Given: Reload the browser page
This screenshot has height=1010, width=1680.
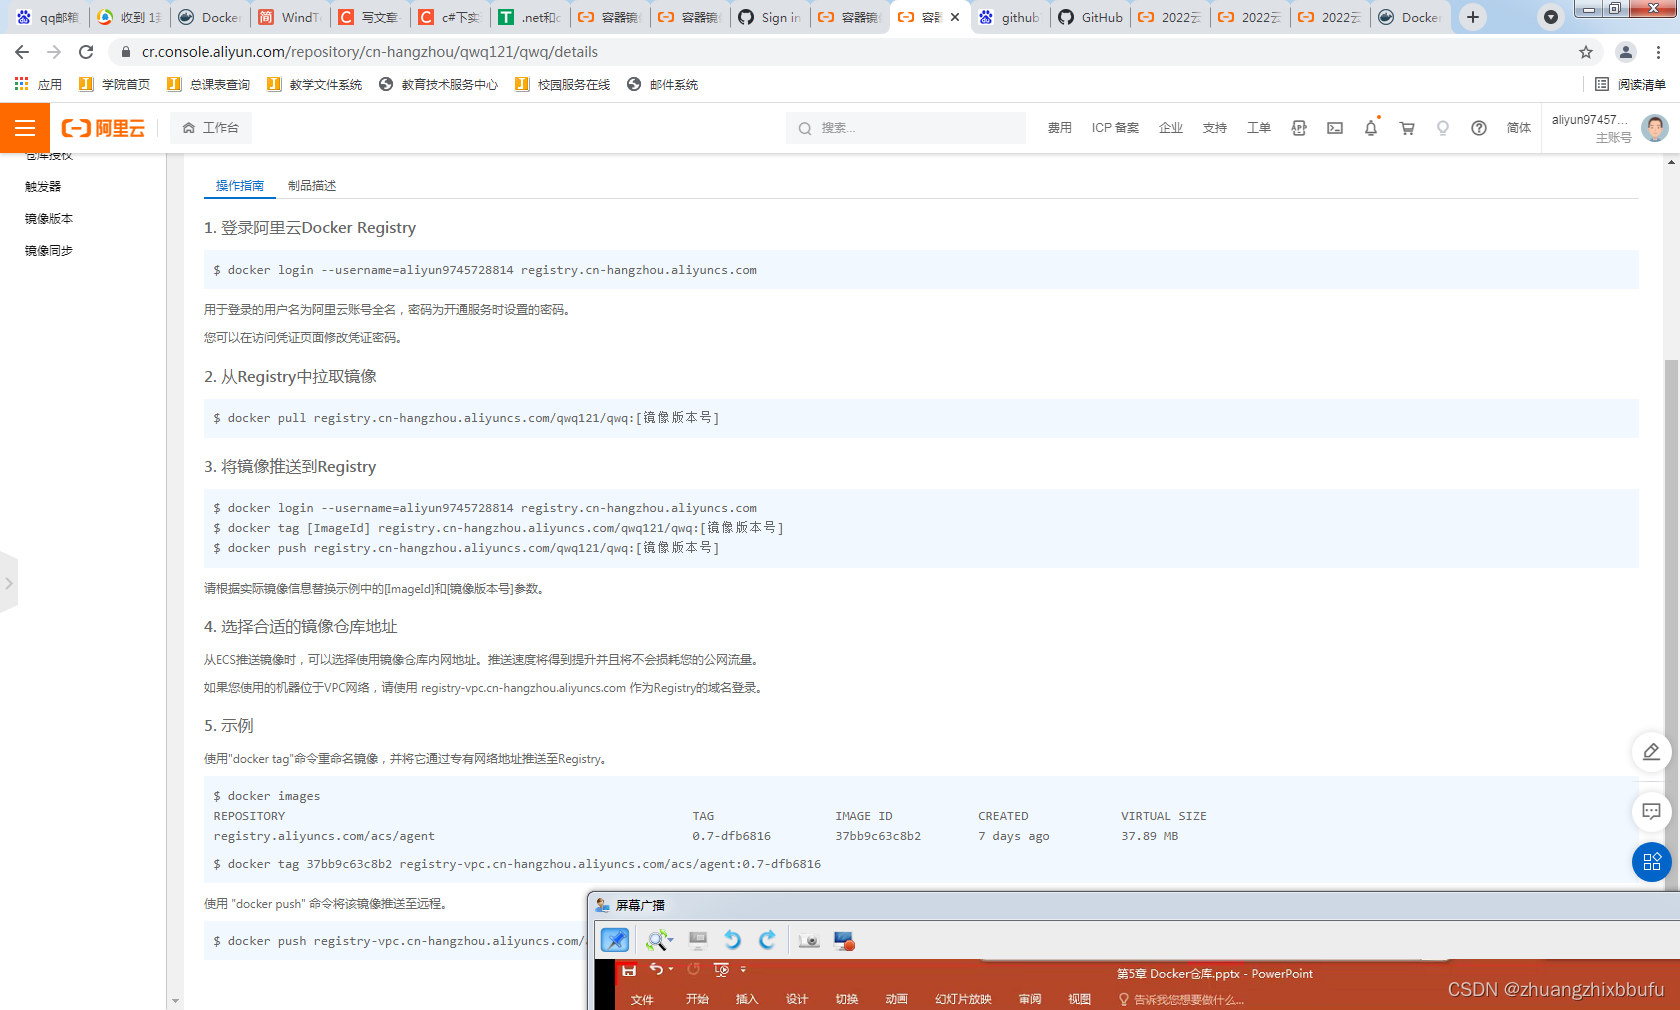Looking at the screenshot, I should pos(86,52).
